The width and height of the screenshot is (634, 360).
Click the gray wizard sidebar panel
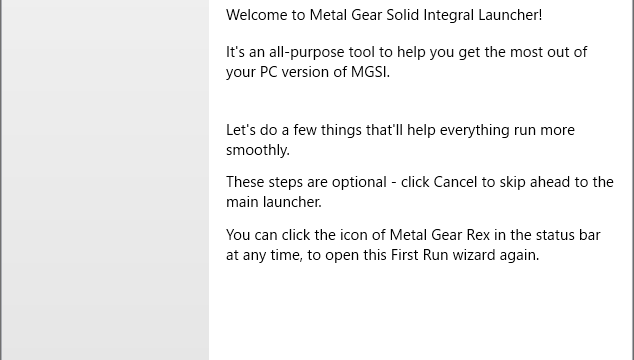pos(105,180)
